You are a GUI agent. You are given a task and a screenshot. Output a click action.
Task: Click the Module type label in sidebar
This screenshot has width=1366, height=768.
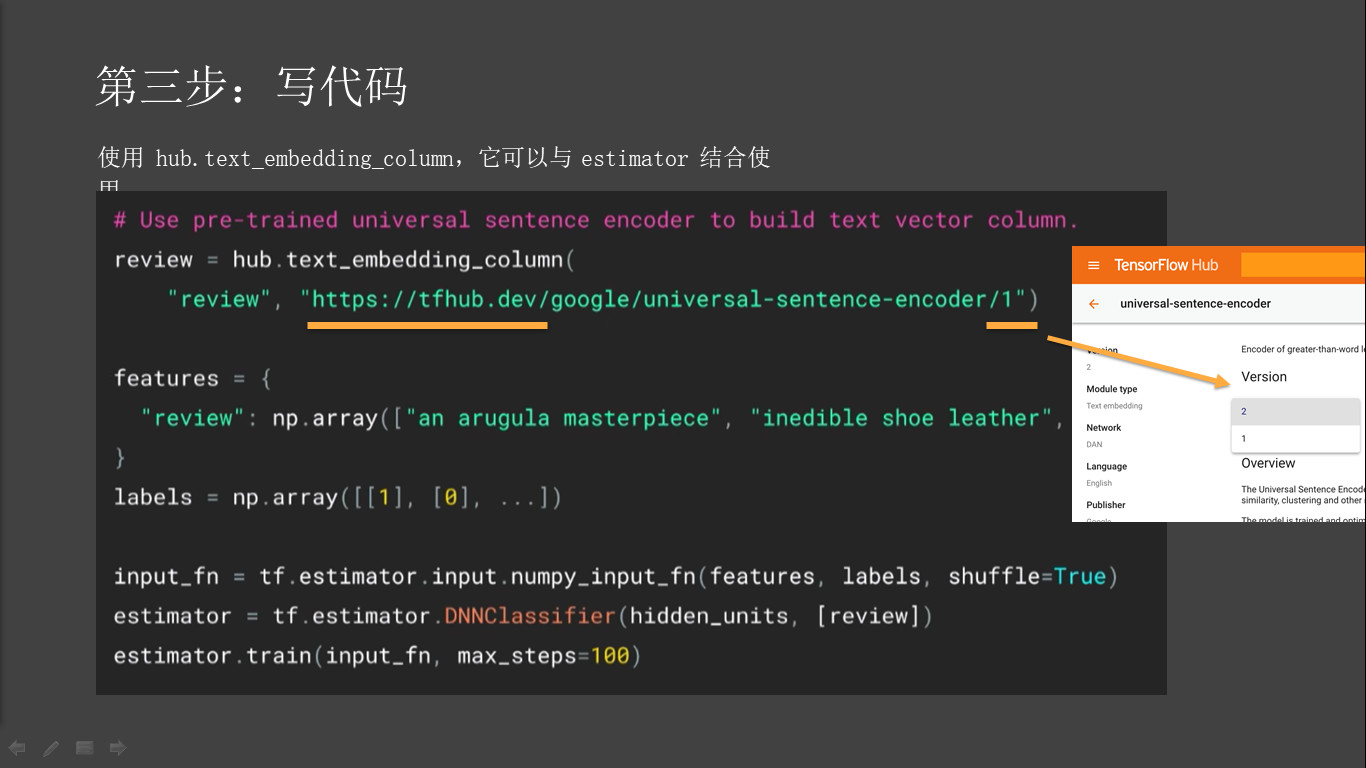point(1111,389)
